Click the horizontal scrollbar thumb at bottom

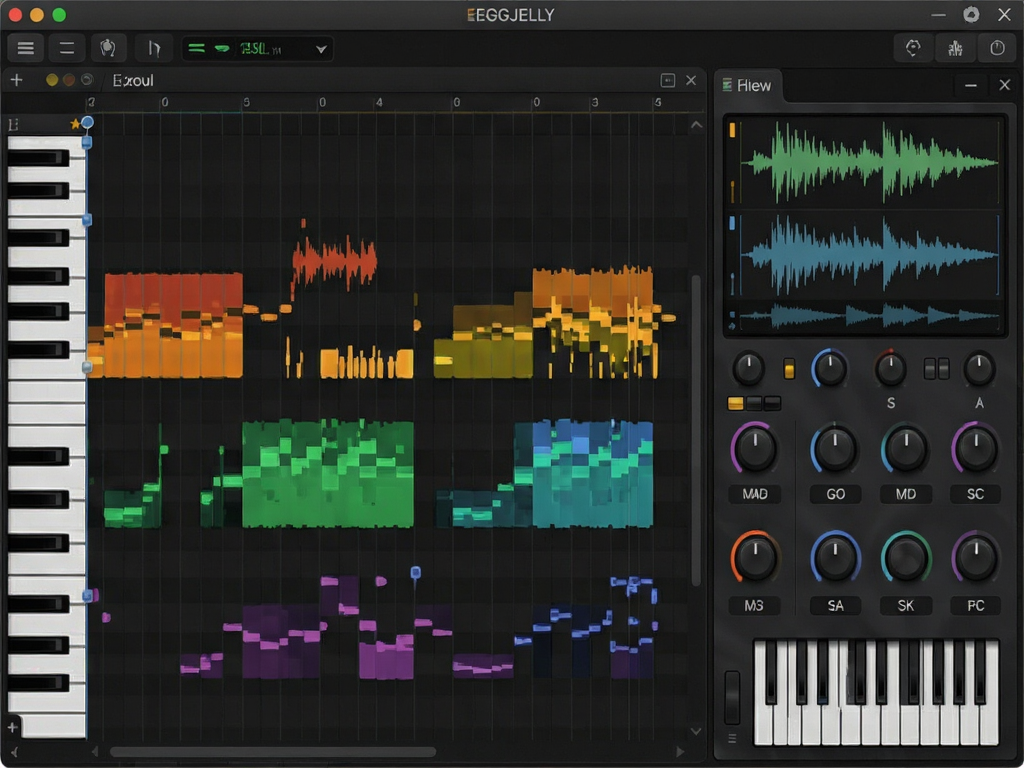tap(272, 752)
